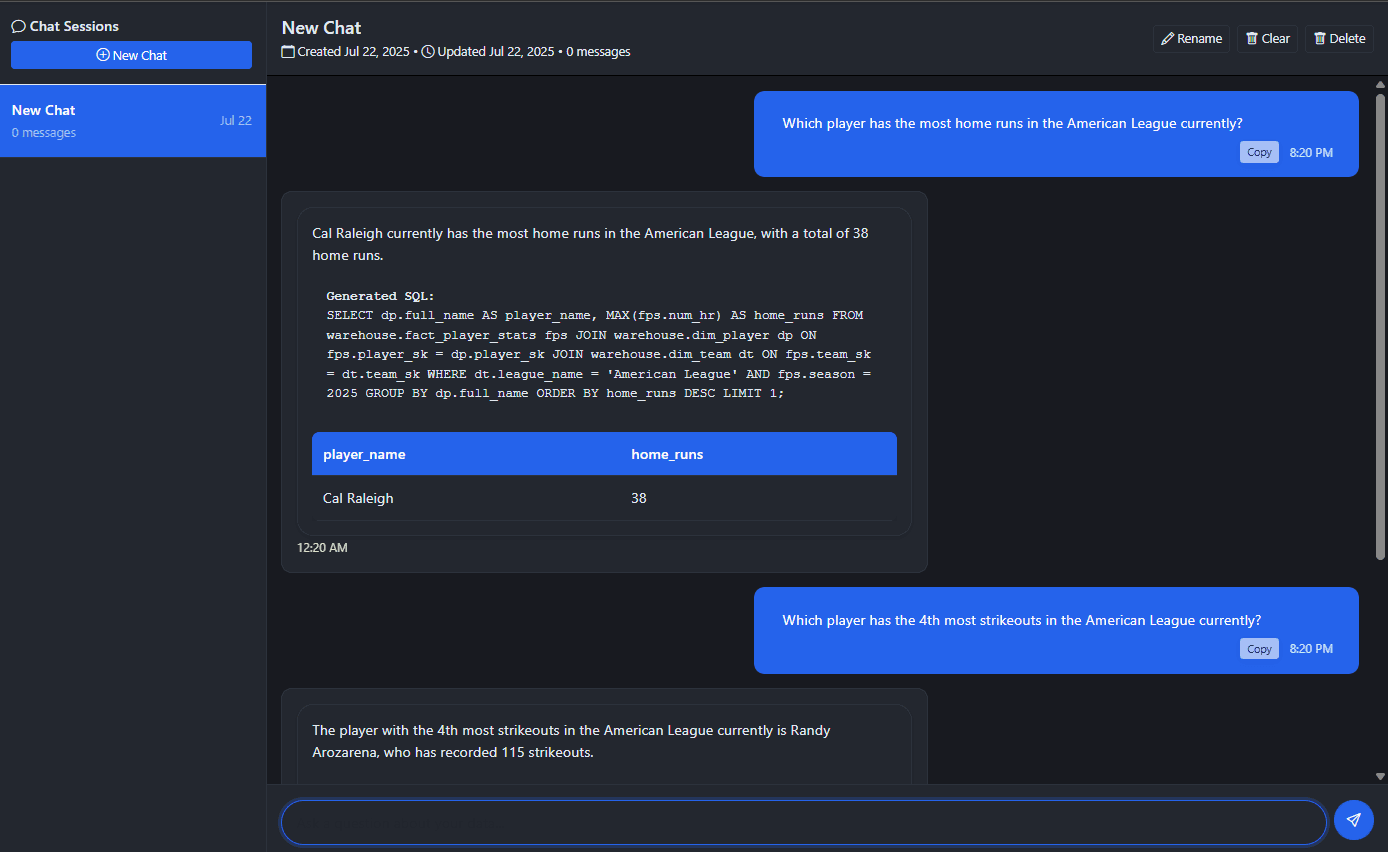The image size is (1388, 852).
Task: Focus the chat message input box
Action: click(803, 822)
